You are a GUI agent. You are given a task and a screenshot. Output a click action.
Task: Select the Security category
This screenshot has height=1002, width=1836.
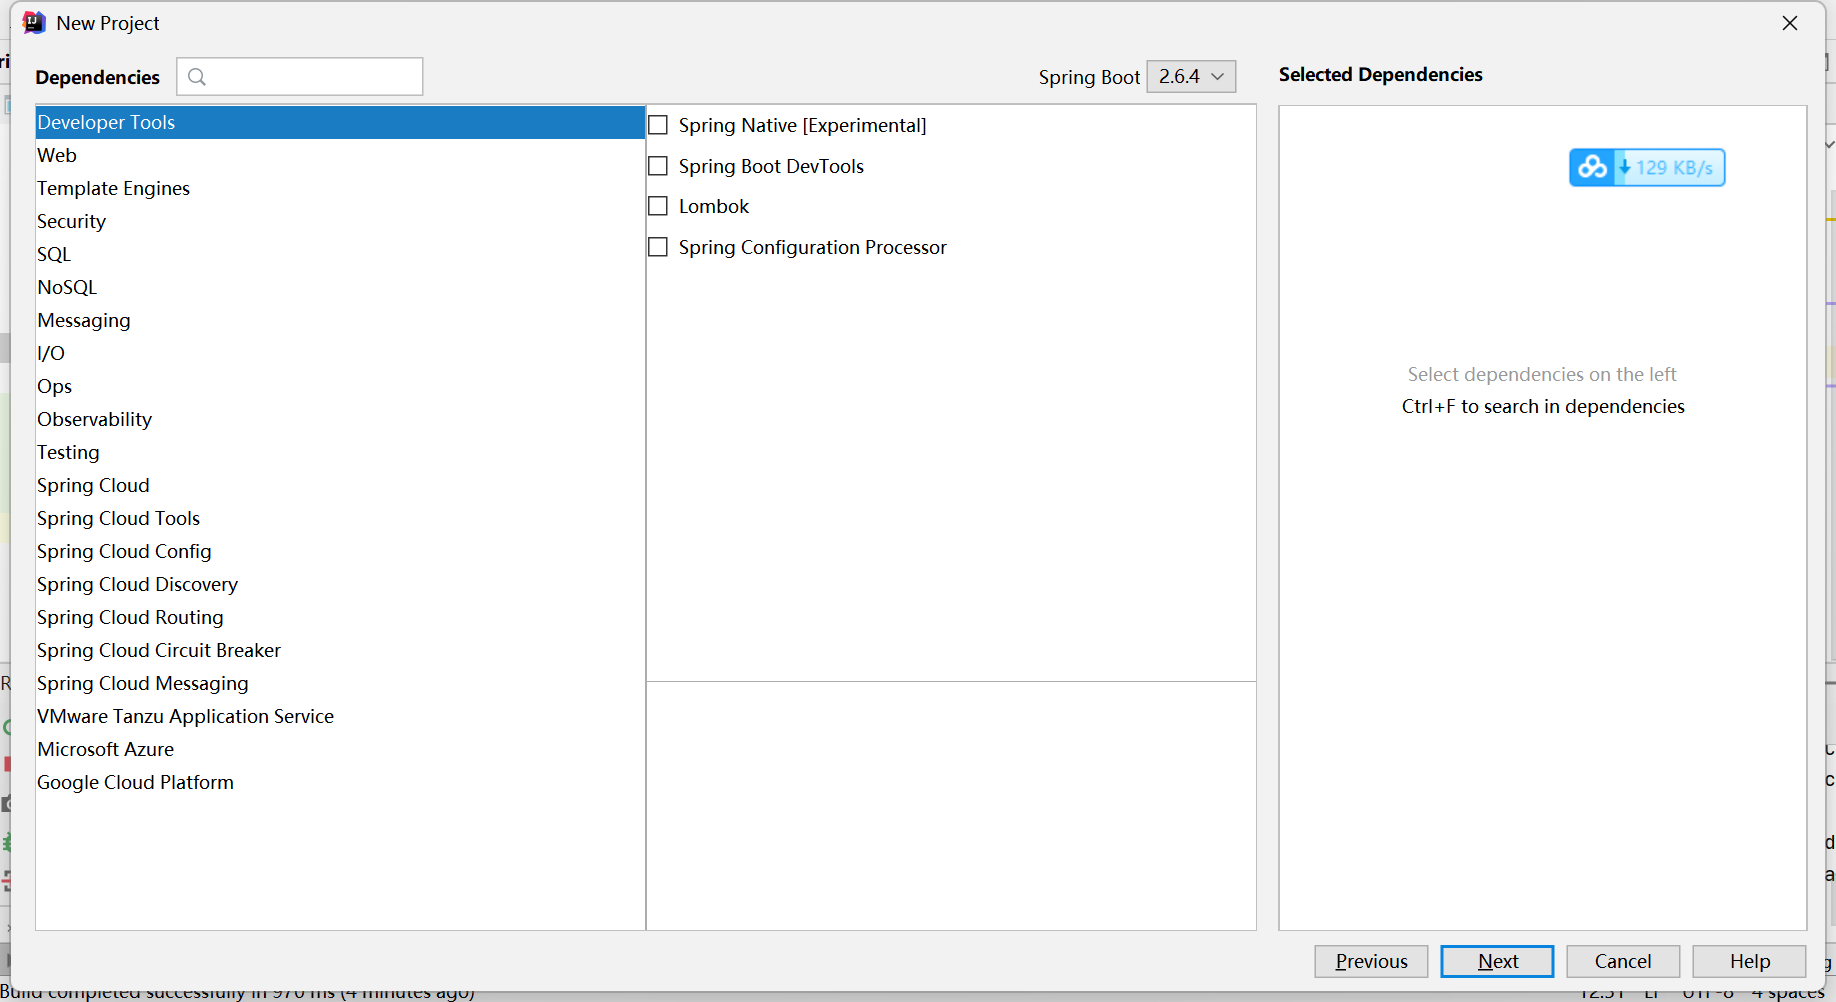click(340, 221)
